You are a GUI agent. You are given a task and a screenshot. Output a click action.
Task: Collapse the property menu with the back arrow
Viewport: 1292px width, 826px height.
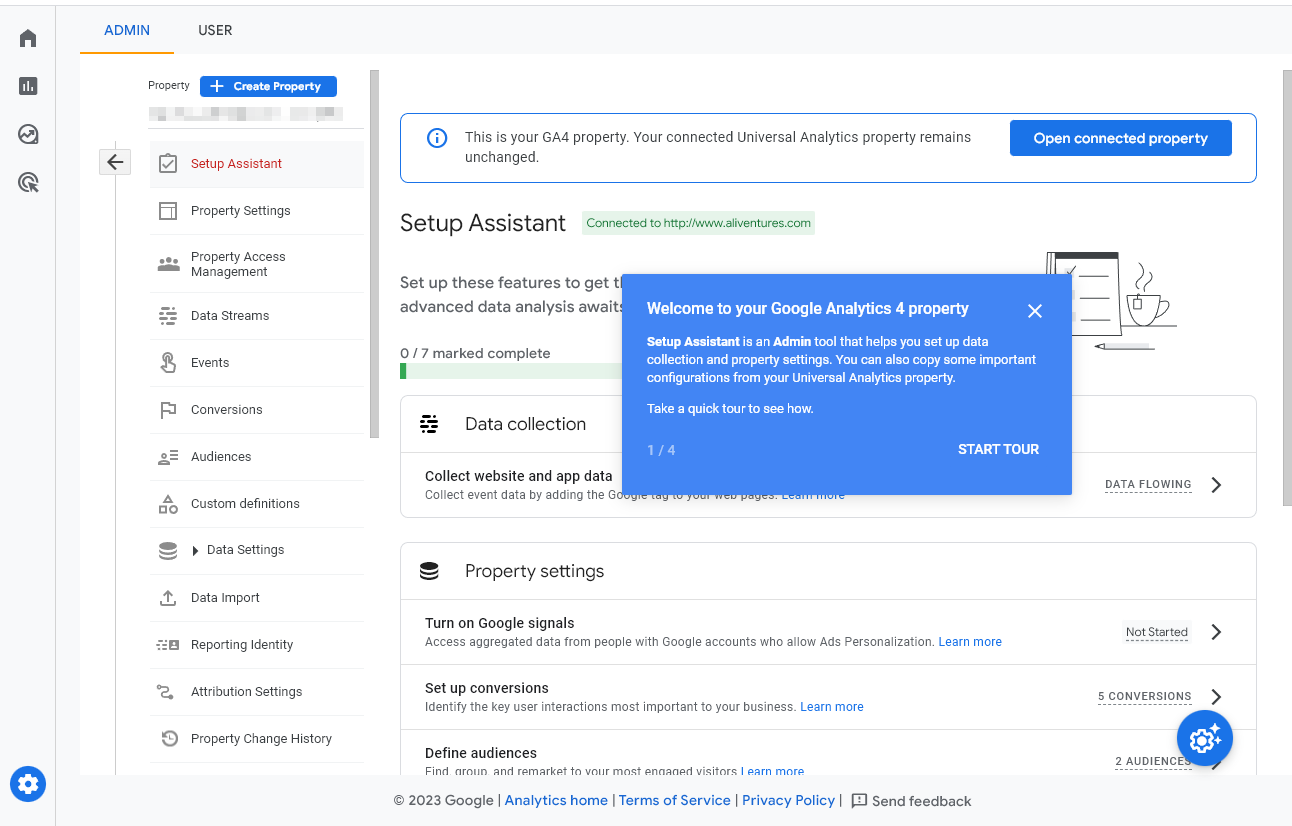pos(115,161)
